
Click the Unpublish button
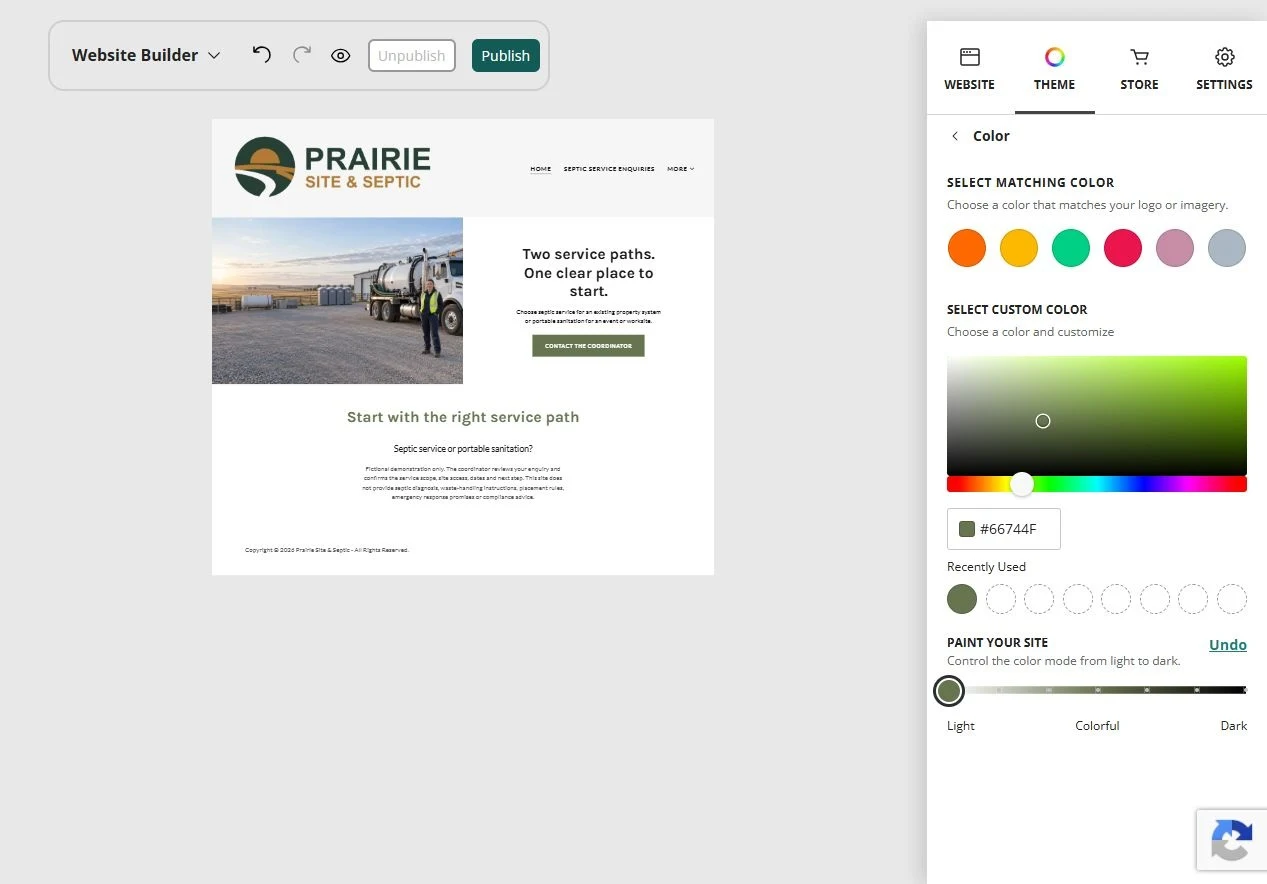tap(412, 56)
